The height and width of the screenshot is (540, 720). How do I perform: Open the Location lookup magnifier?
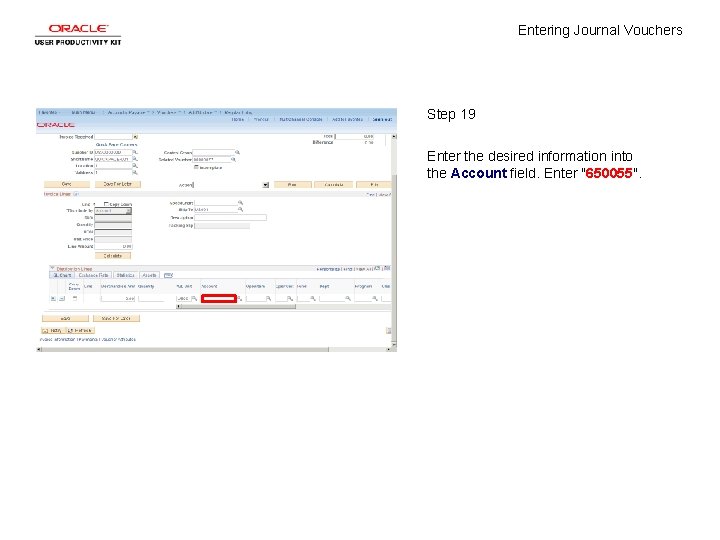(135, 166)
